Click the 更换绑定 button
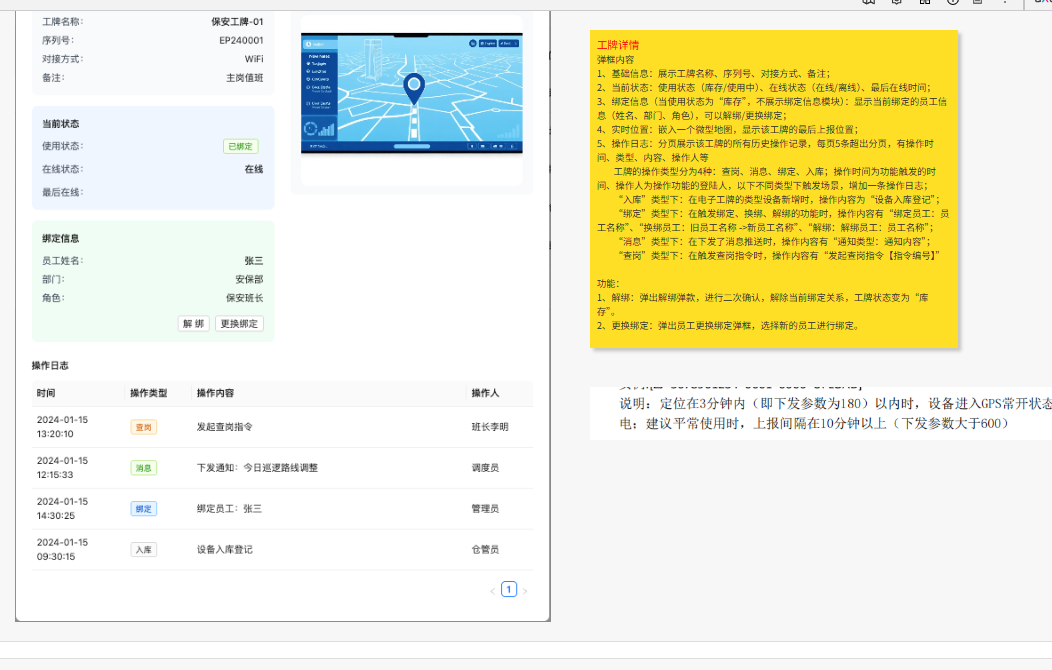Screen dimensions: 1052x670 pyautogui.click(x=239, y=323)
